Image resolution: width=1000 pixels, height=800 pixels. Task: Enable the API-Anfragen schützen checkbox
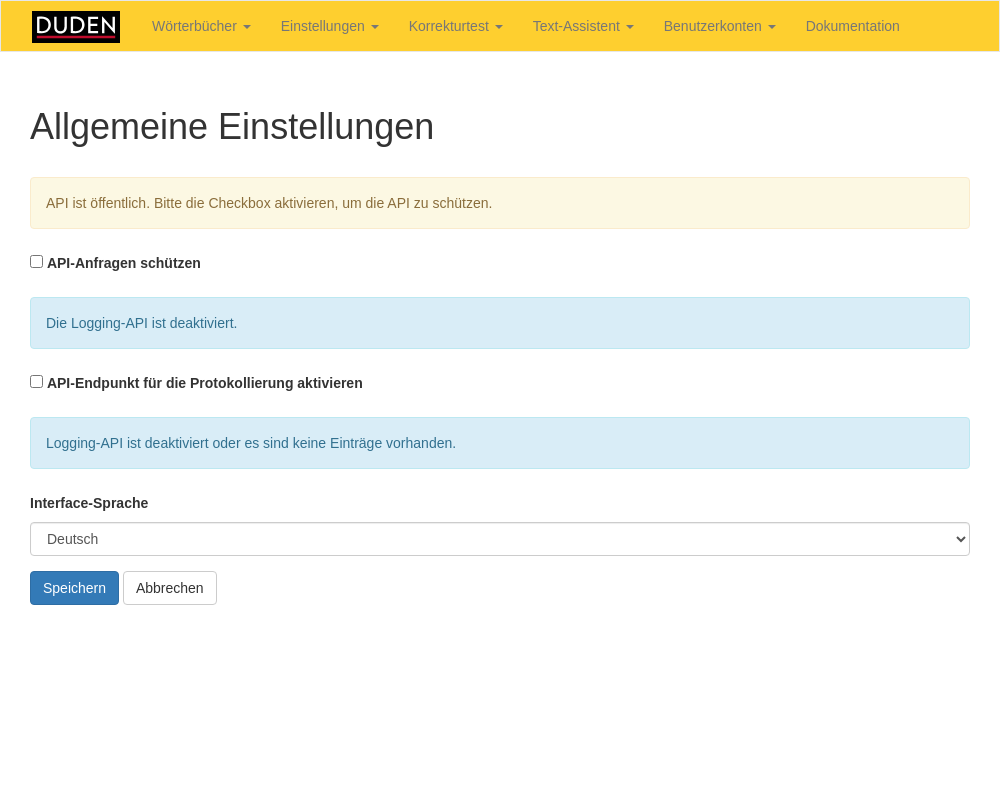37,262
